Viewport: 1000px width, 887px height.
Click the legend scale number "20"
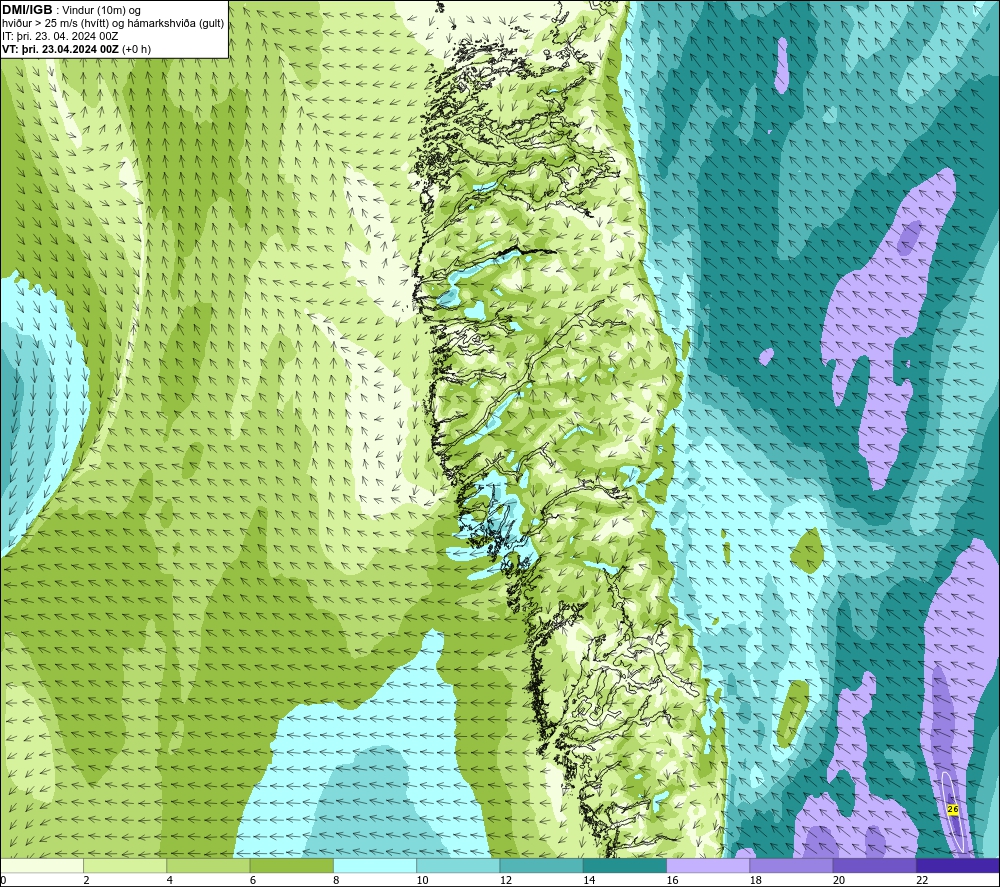[x=839, y=880]
